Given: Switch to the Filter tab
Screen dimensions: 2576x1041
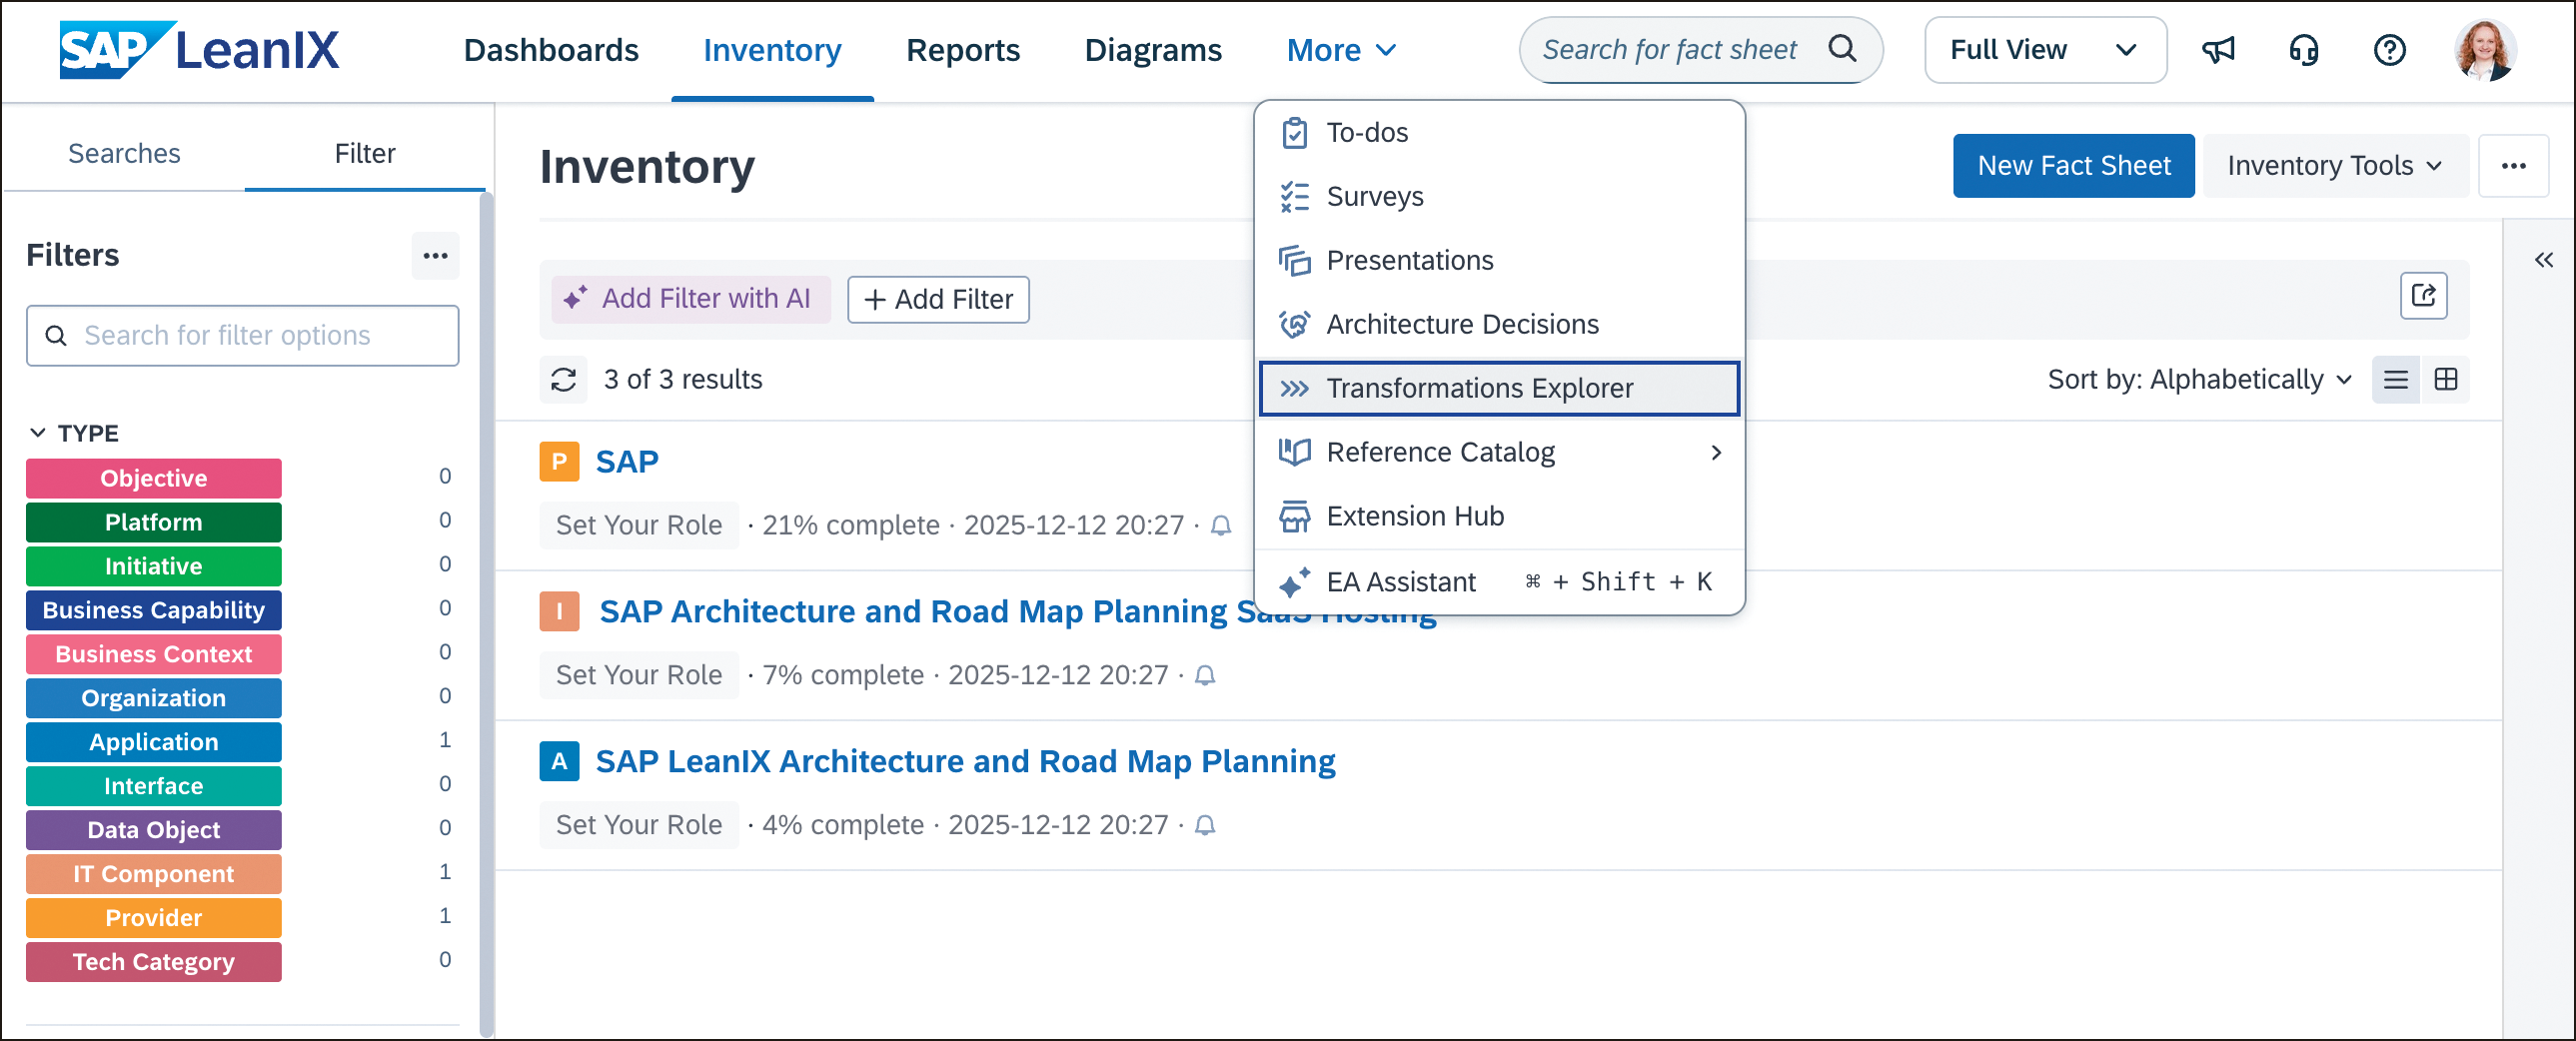Looking at the screenshot, I should (365, 154).
